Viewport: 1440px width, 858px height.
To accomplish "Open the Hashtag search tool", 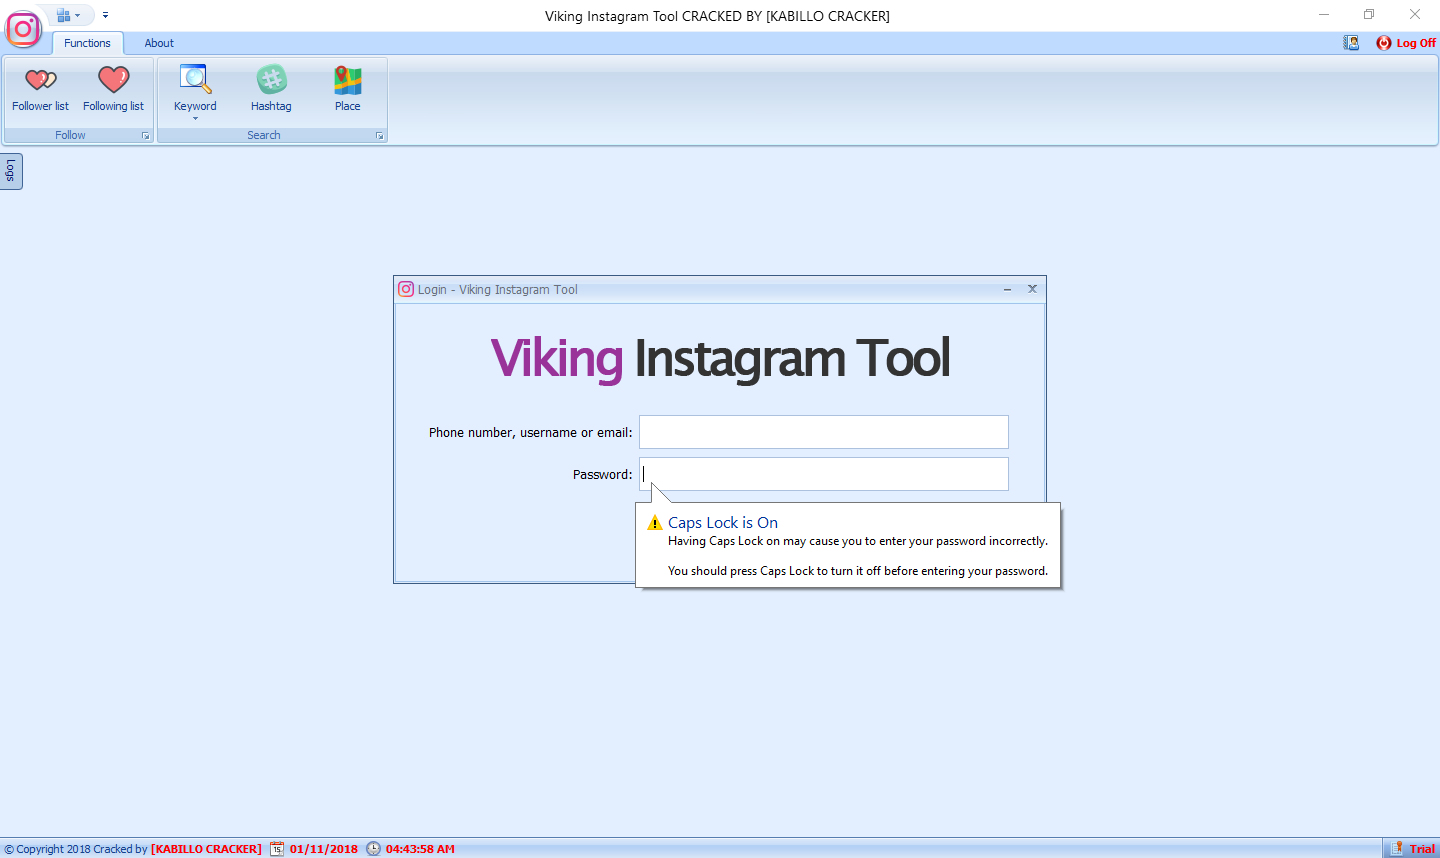I will point(271,90).
